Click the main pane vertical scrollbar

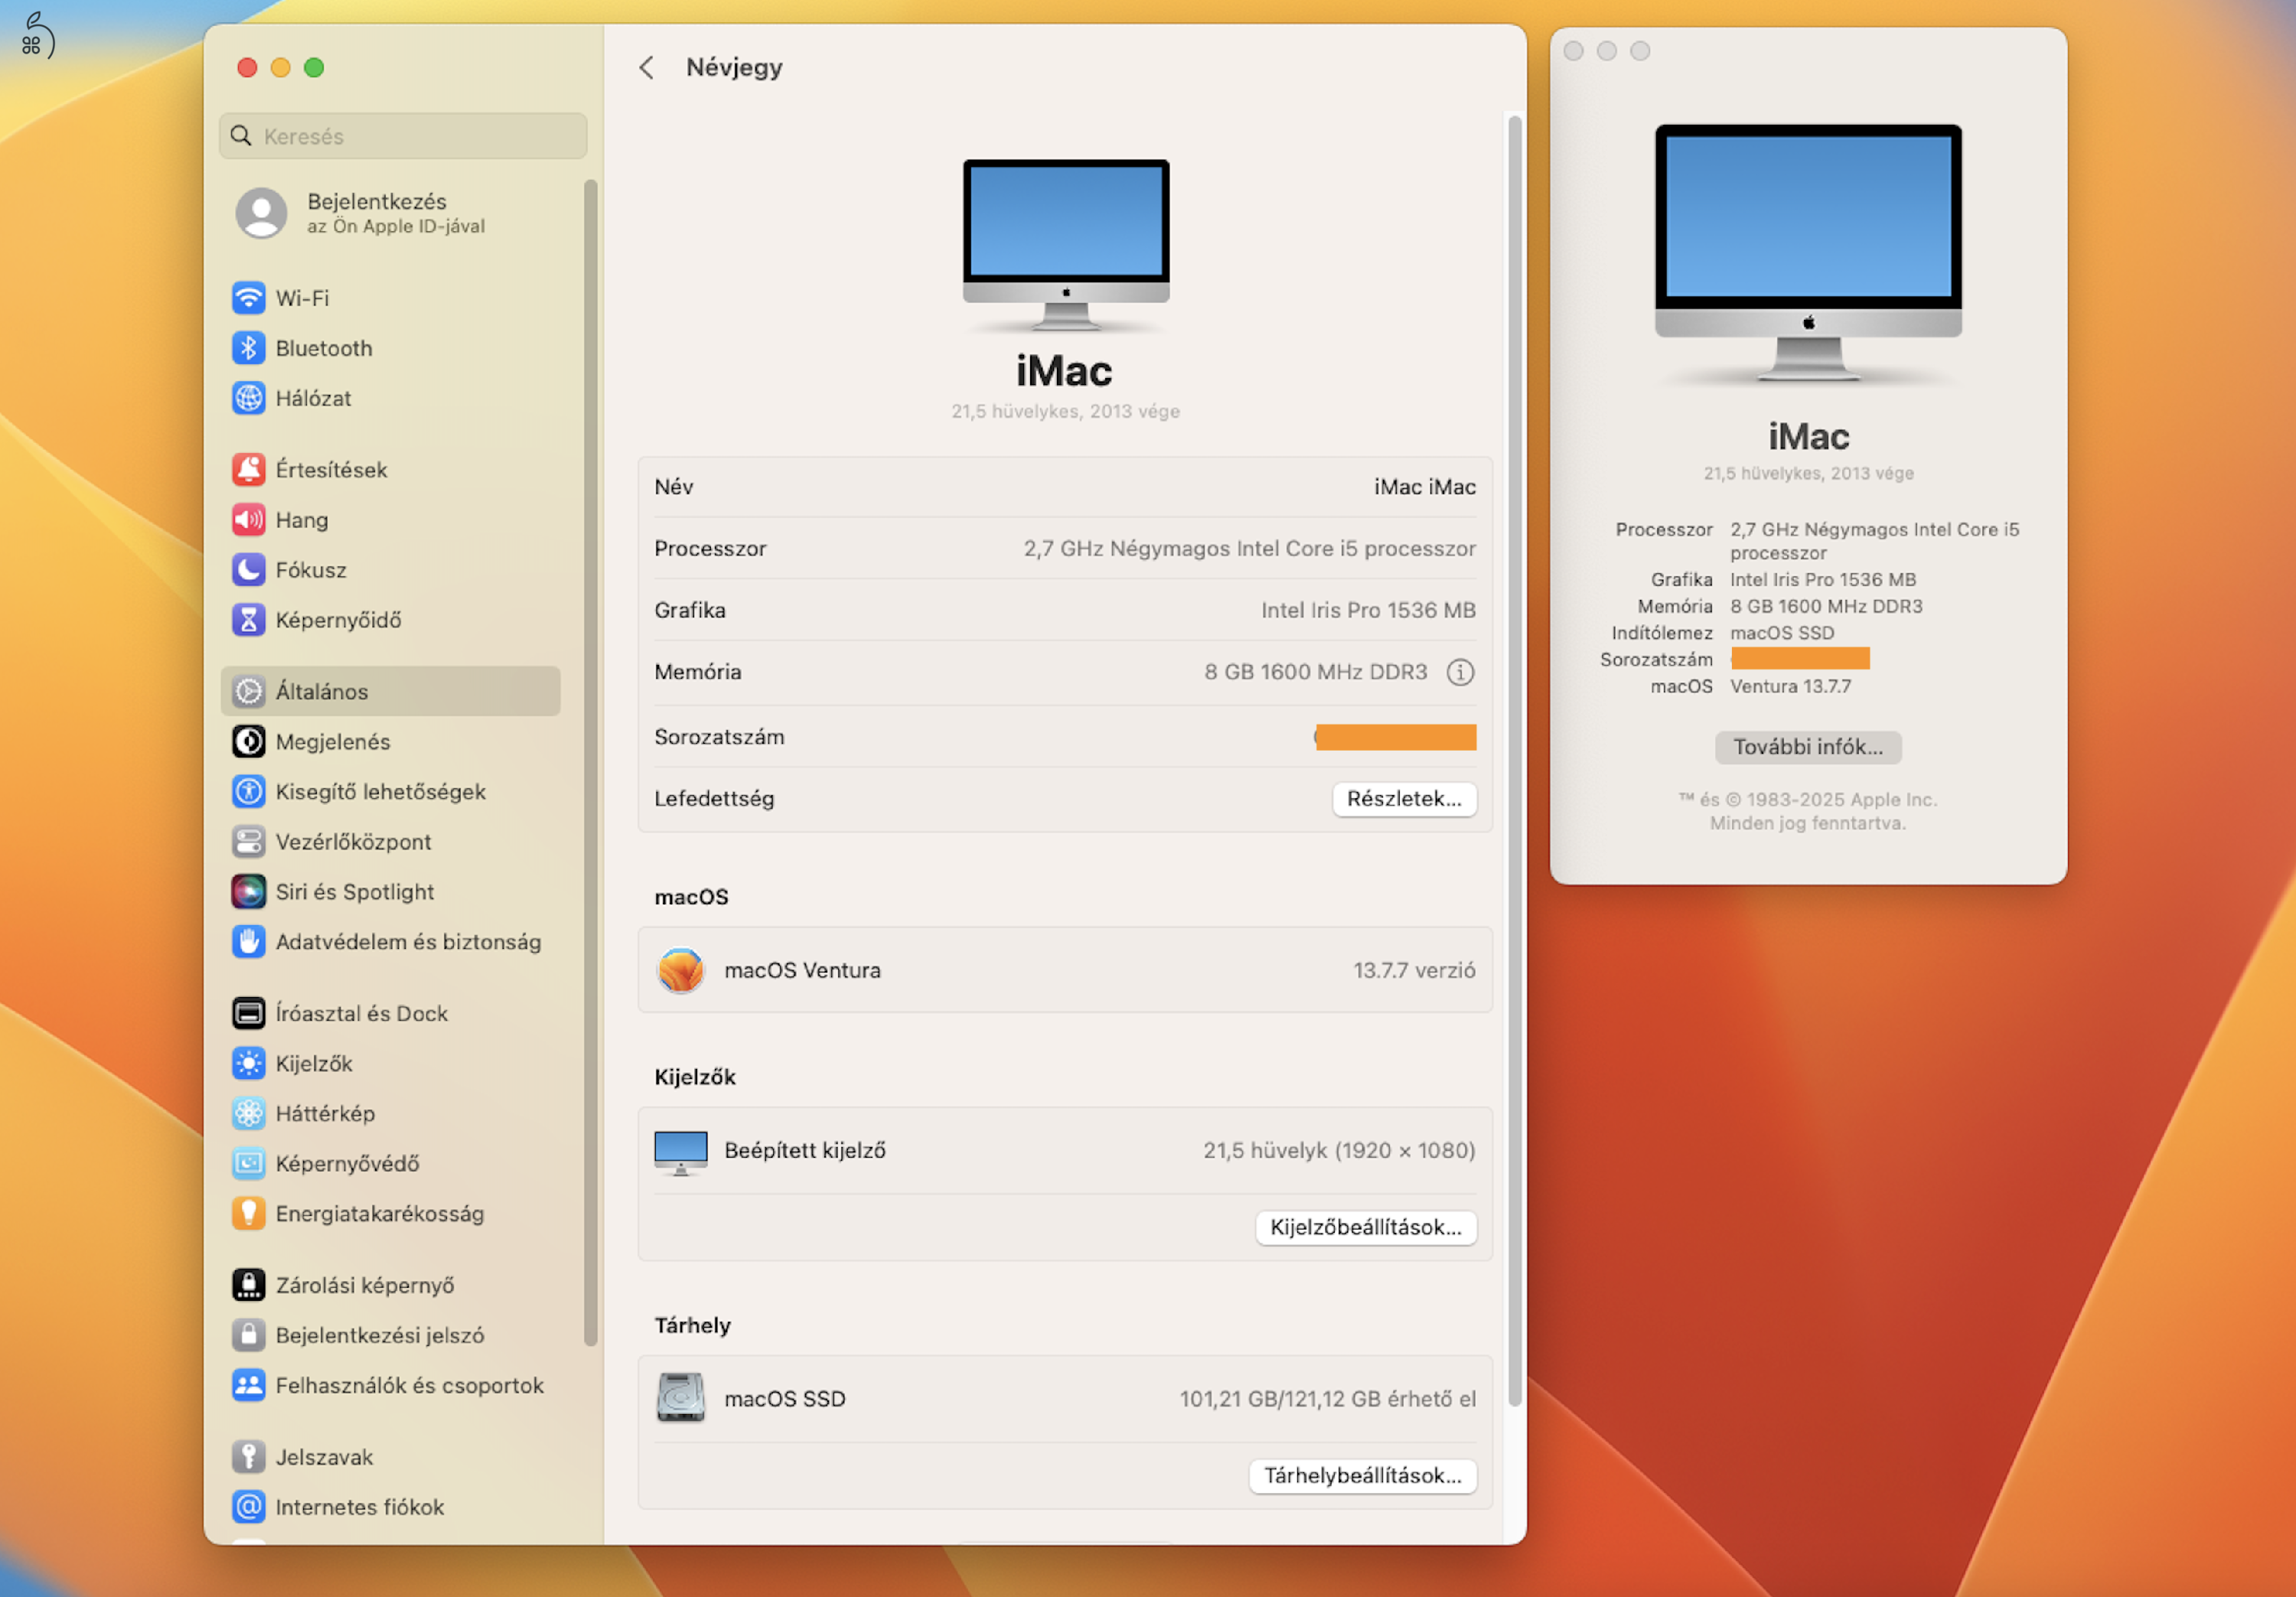[x=1514, y=760]
